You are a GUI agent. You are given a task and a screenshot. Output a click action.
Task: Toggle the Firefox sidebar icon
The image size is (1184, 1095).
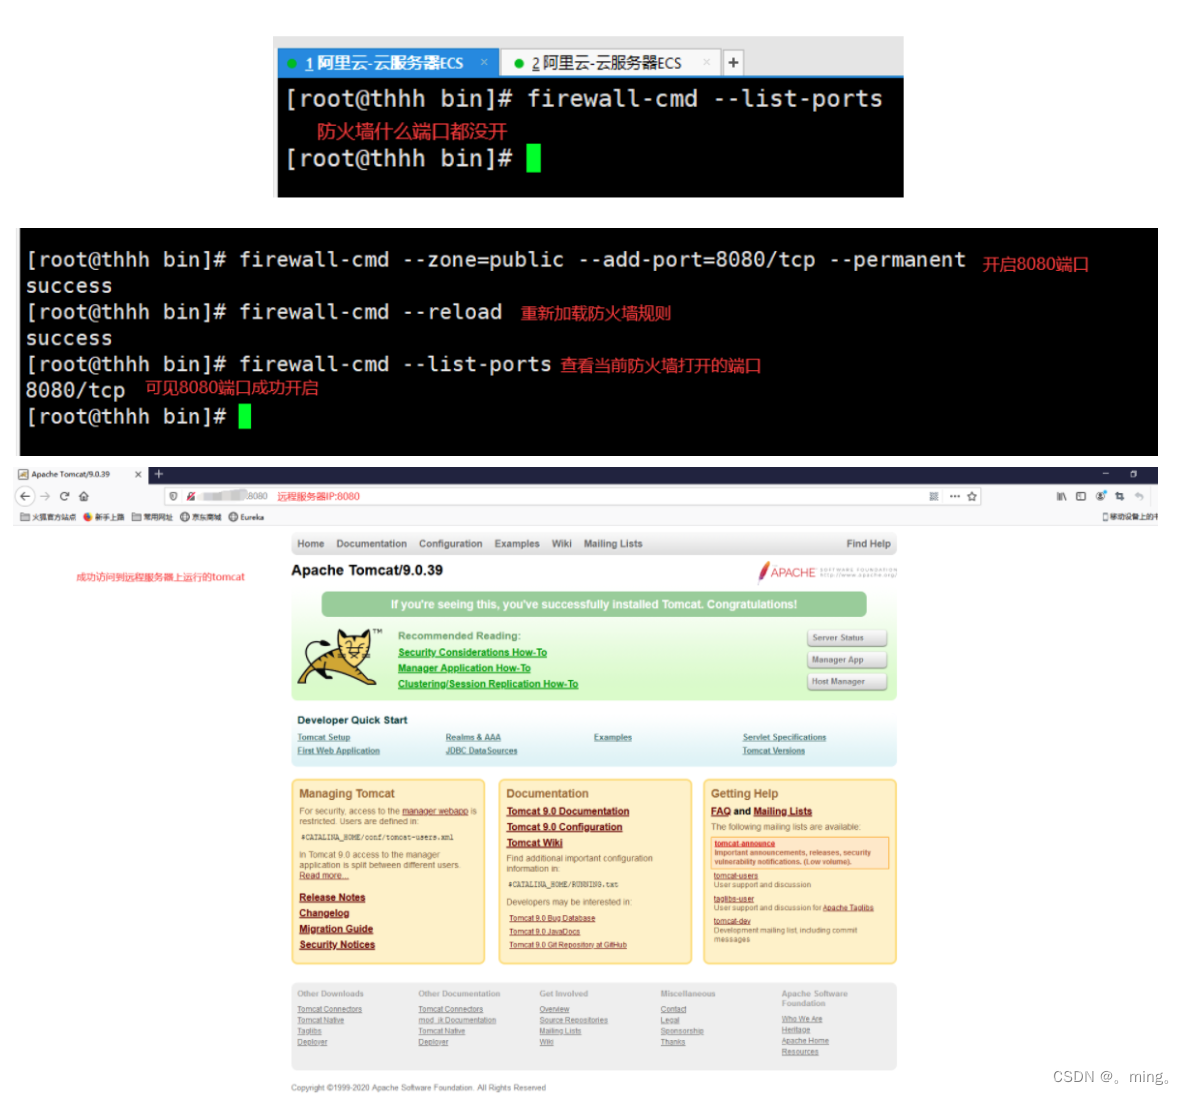(1081, 497)
